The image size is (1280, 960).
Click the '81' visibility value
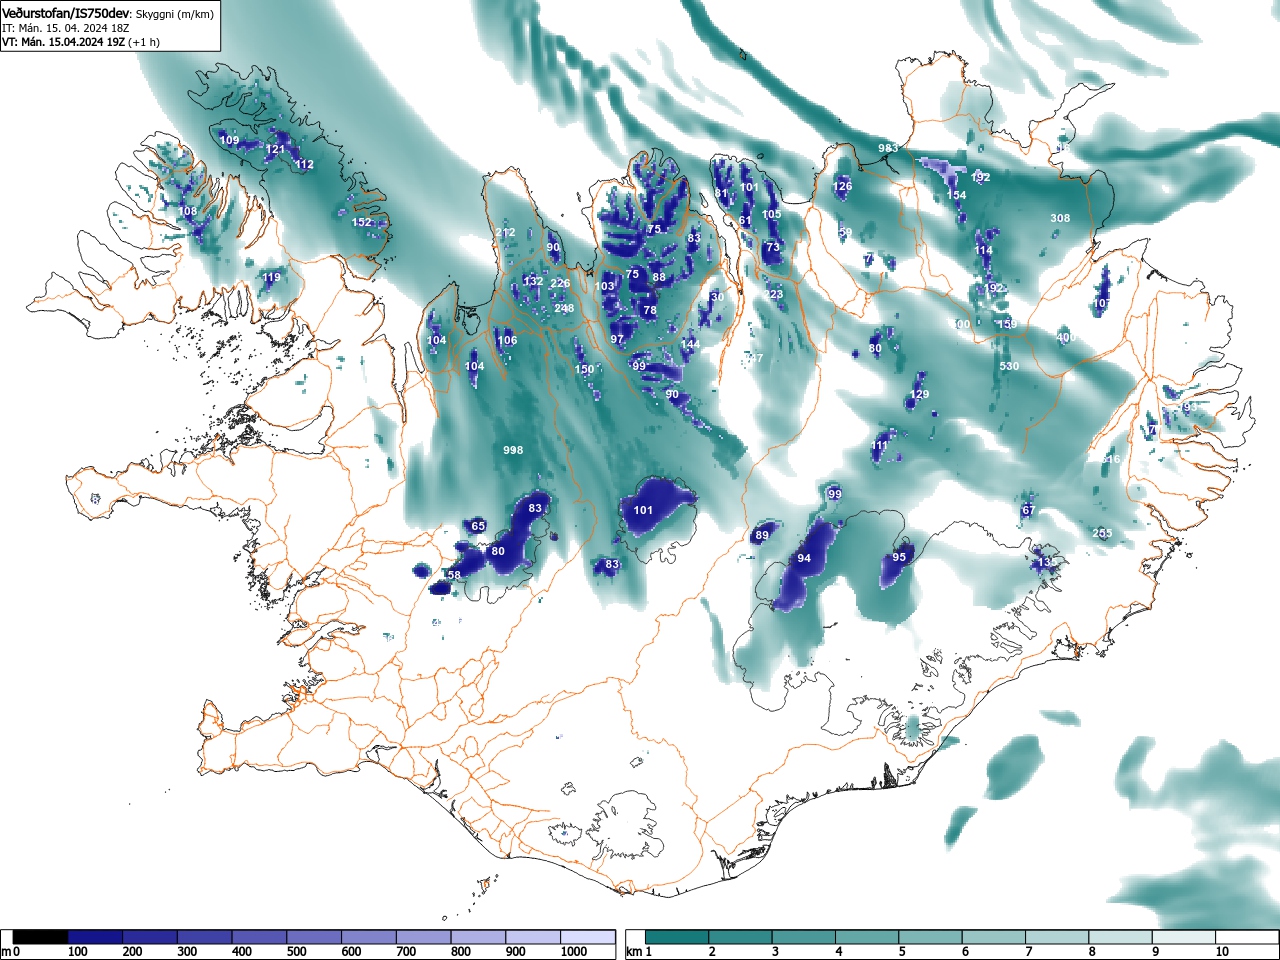pyautogui.click(x=721, y=193)
